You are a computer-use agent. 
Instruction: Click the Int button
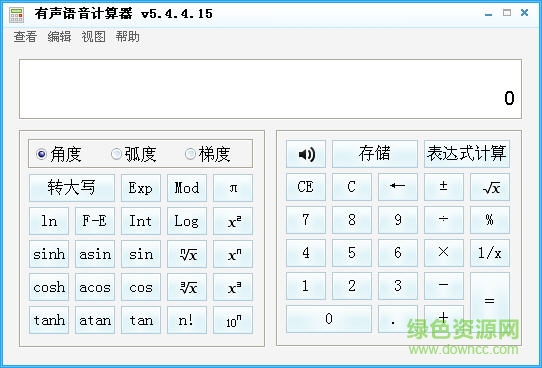click(x=141, y=221)
